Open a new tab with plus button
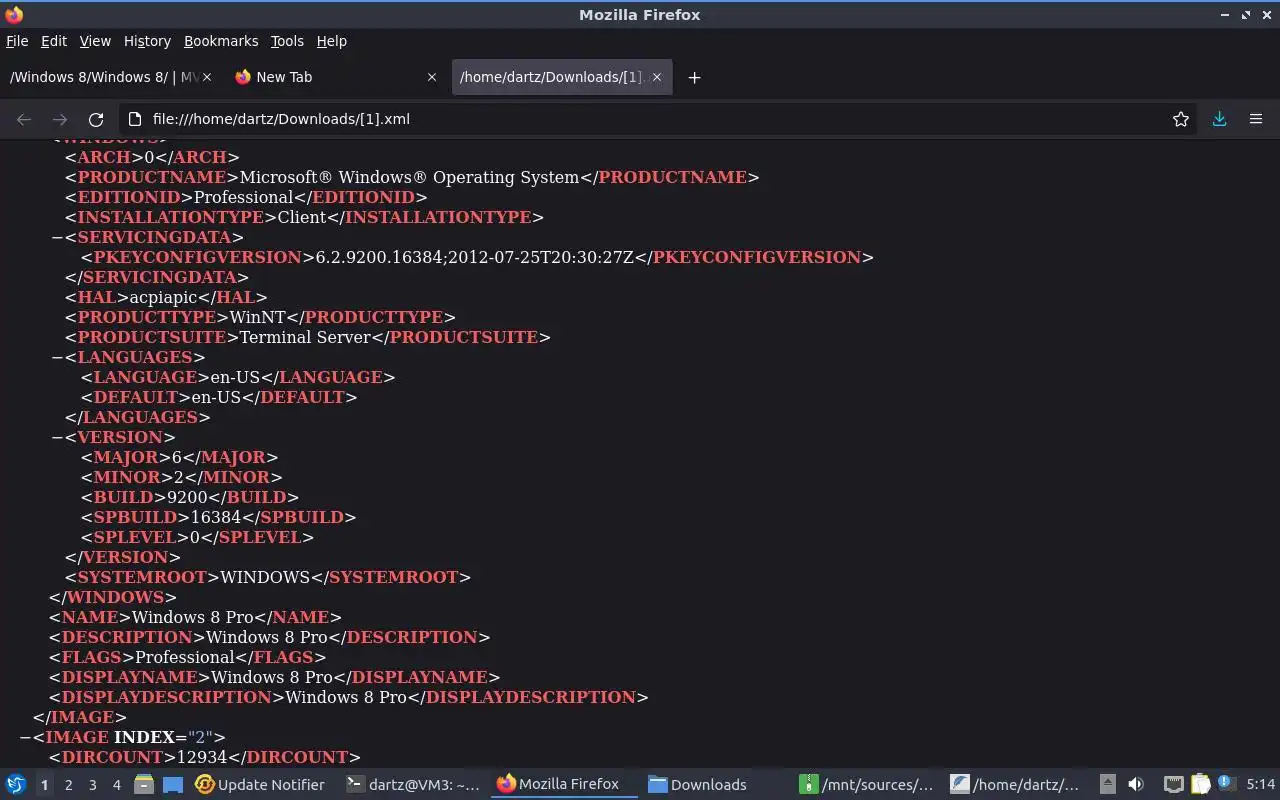The width and height of the screenshot is (1280, 800). 694,77
